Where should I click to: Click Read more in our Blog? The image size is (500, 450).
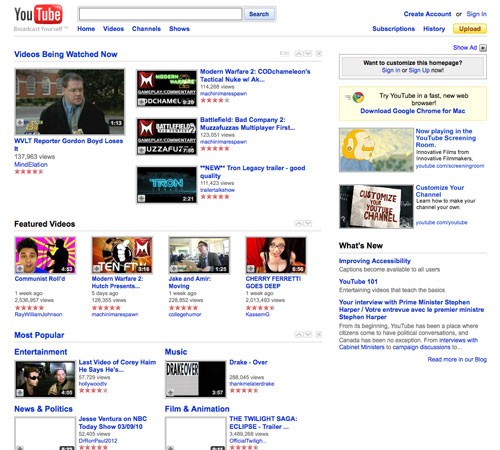coord(457,359)
